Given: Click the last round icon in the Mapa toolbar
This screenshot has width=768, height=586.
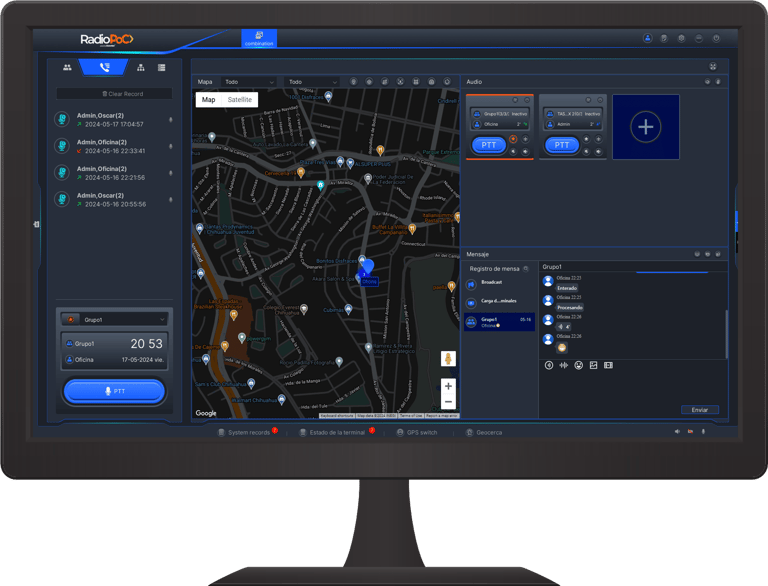Looking at the screenshot, I should 447,82.
